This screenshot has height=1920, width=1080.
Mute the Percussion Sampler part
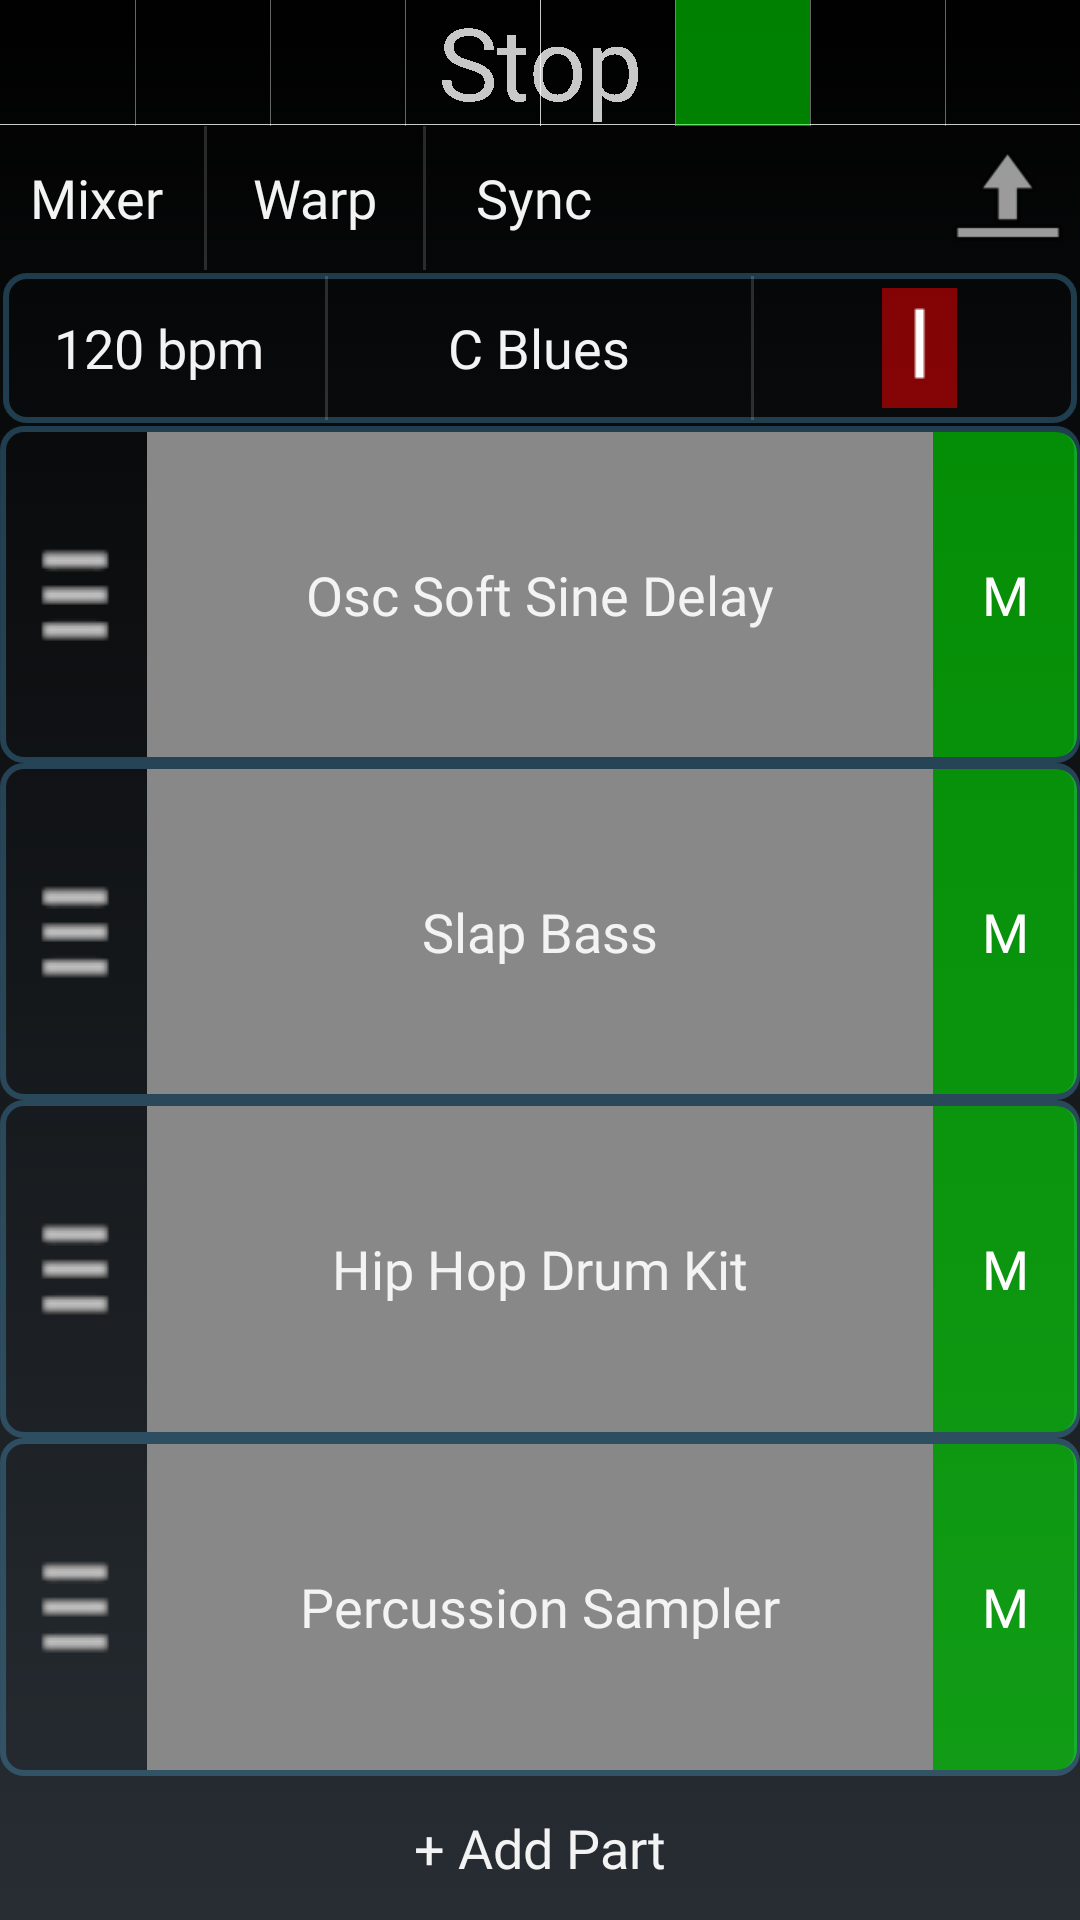click(x=1005, y=1608)
